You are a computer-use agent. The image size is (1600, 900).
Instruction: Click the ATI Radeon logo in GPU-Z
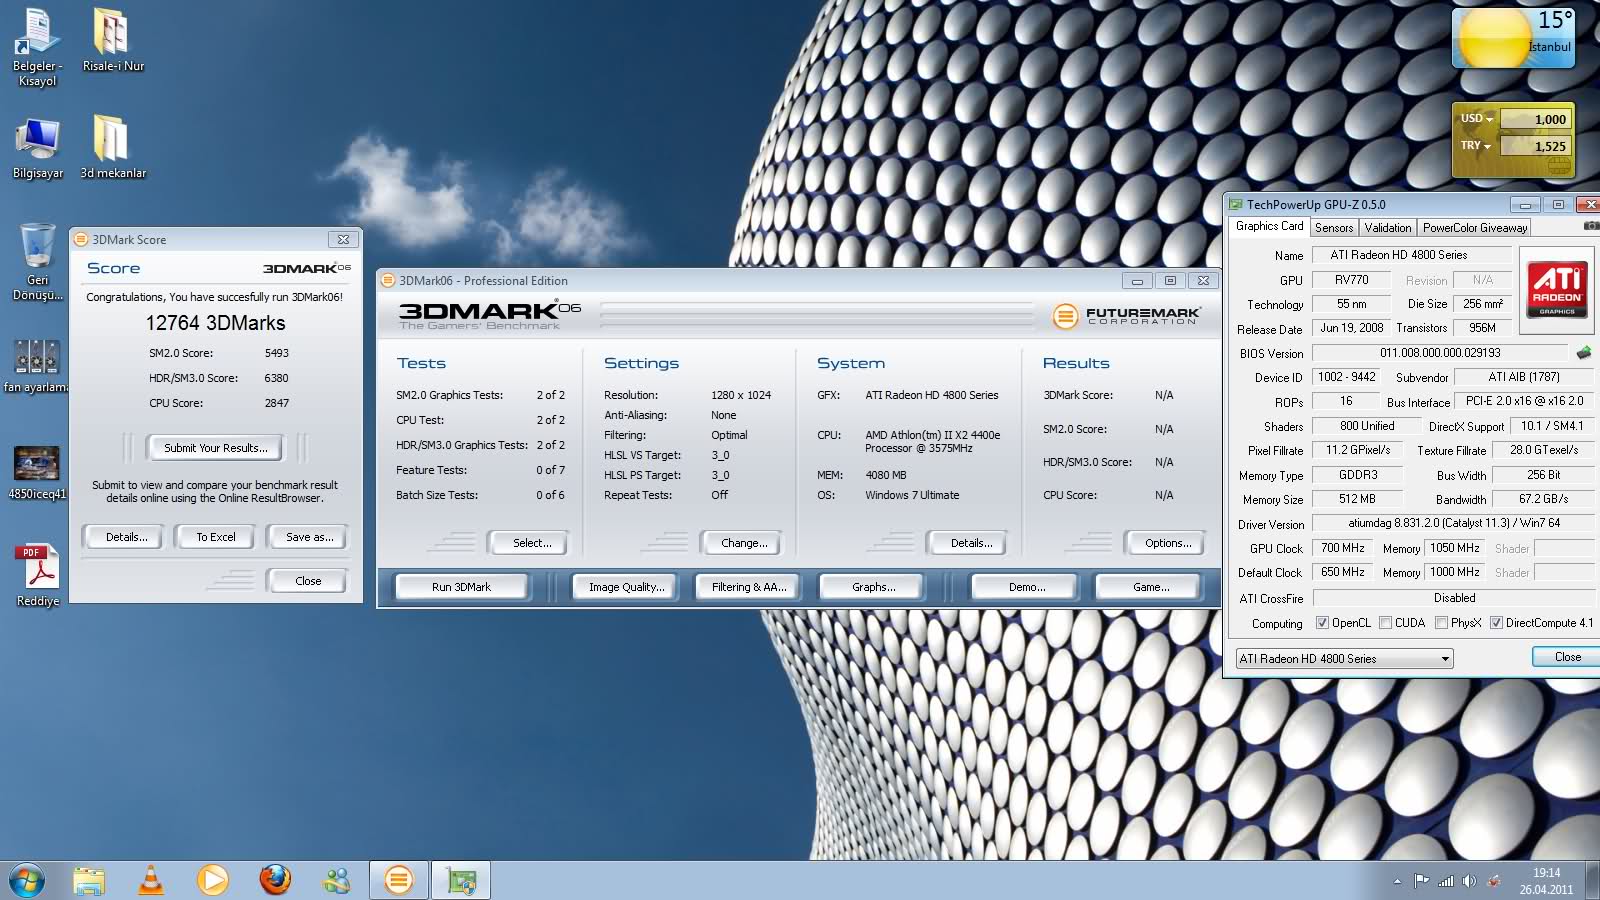point(1557,289)
